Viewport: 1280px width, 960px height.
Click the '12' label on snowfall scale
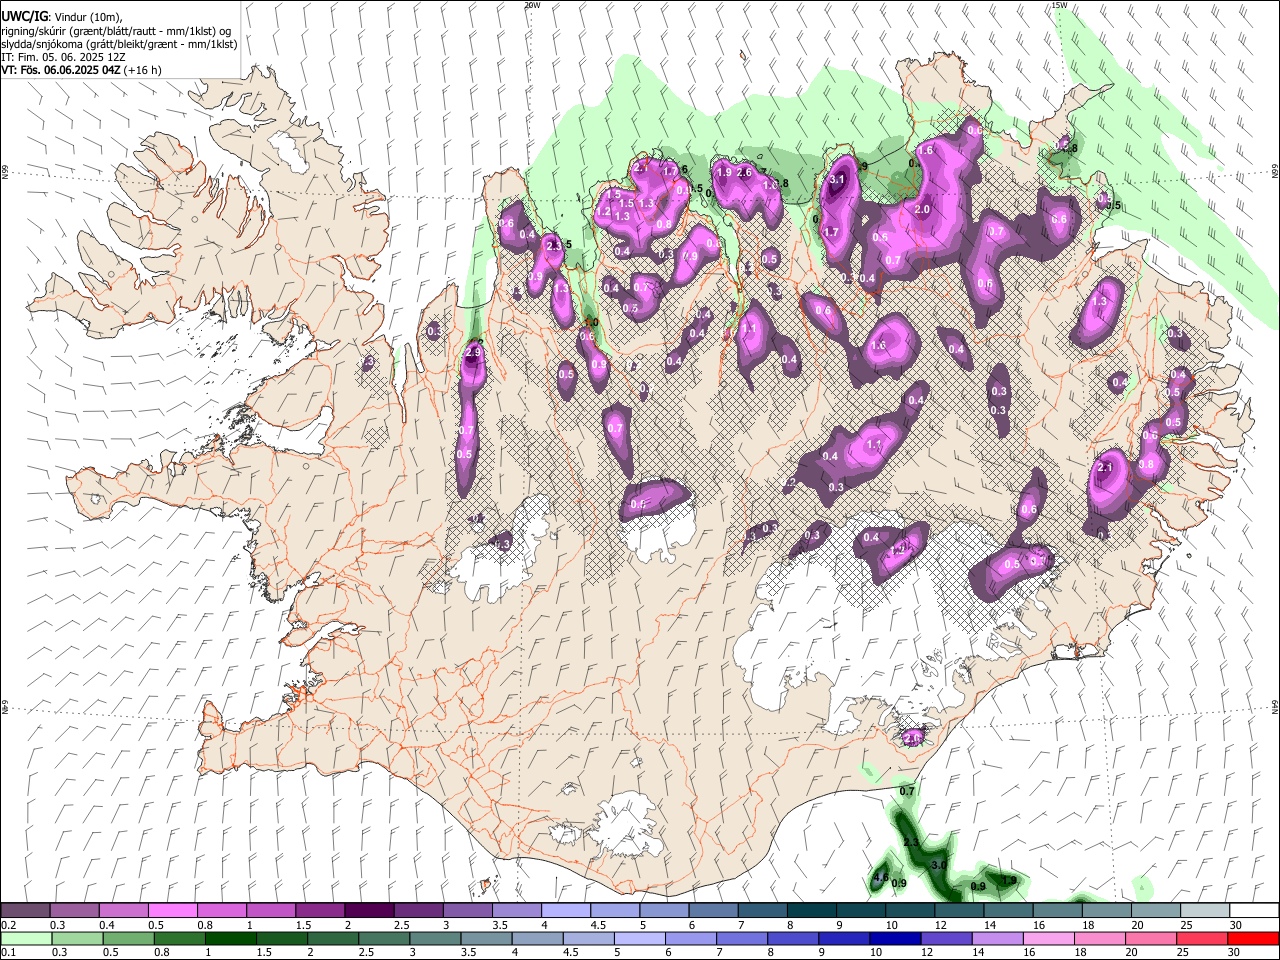pyautogui.click(x=941, y=925)
